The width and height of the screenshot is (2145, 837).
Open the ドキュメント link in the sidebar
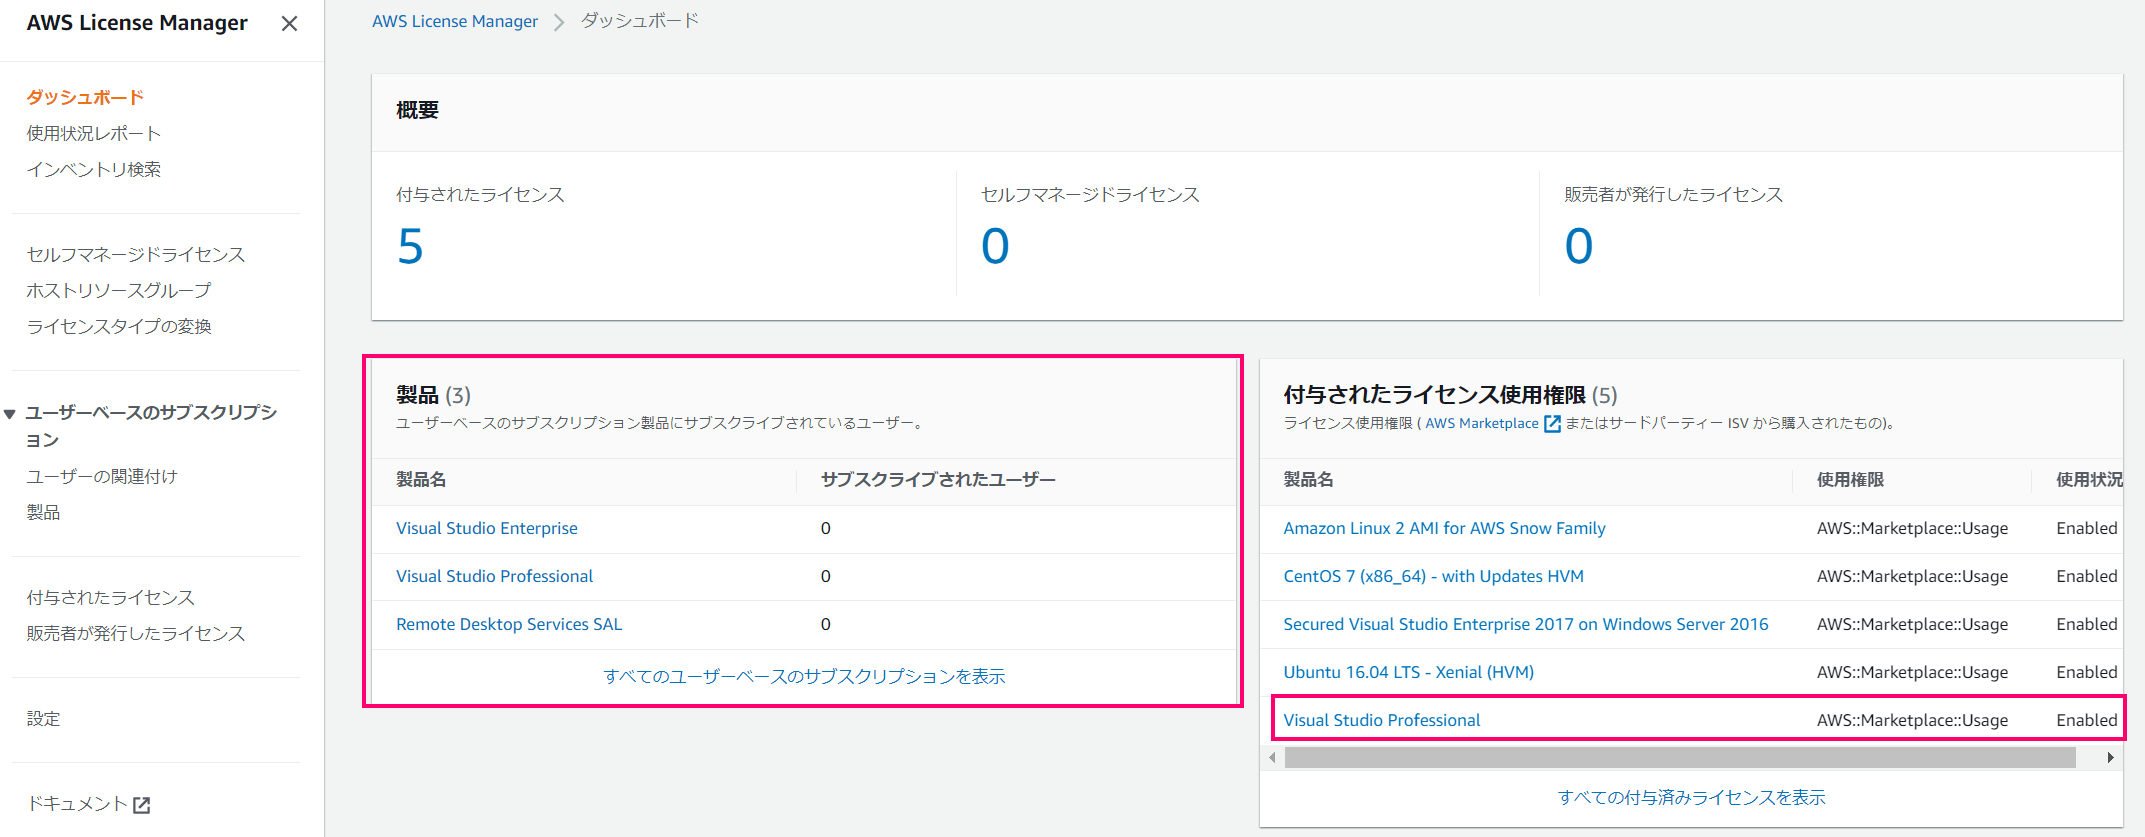(x=78, y=803)
